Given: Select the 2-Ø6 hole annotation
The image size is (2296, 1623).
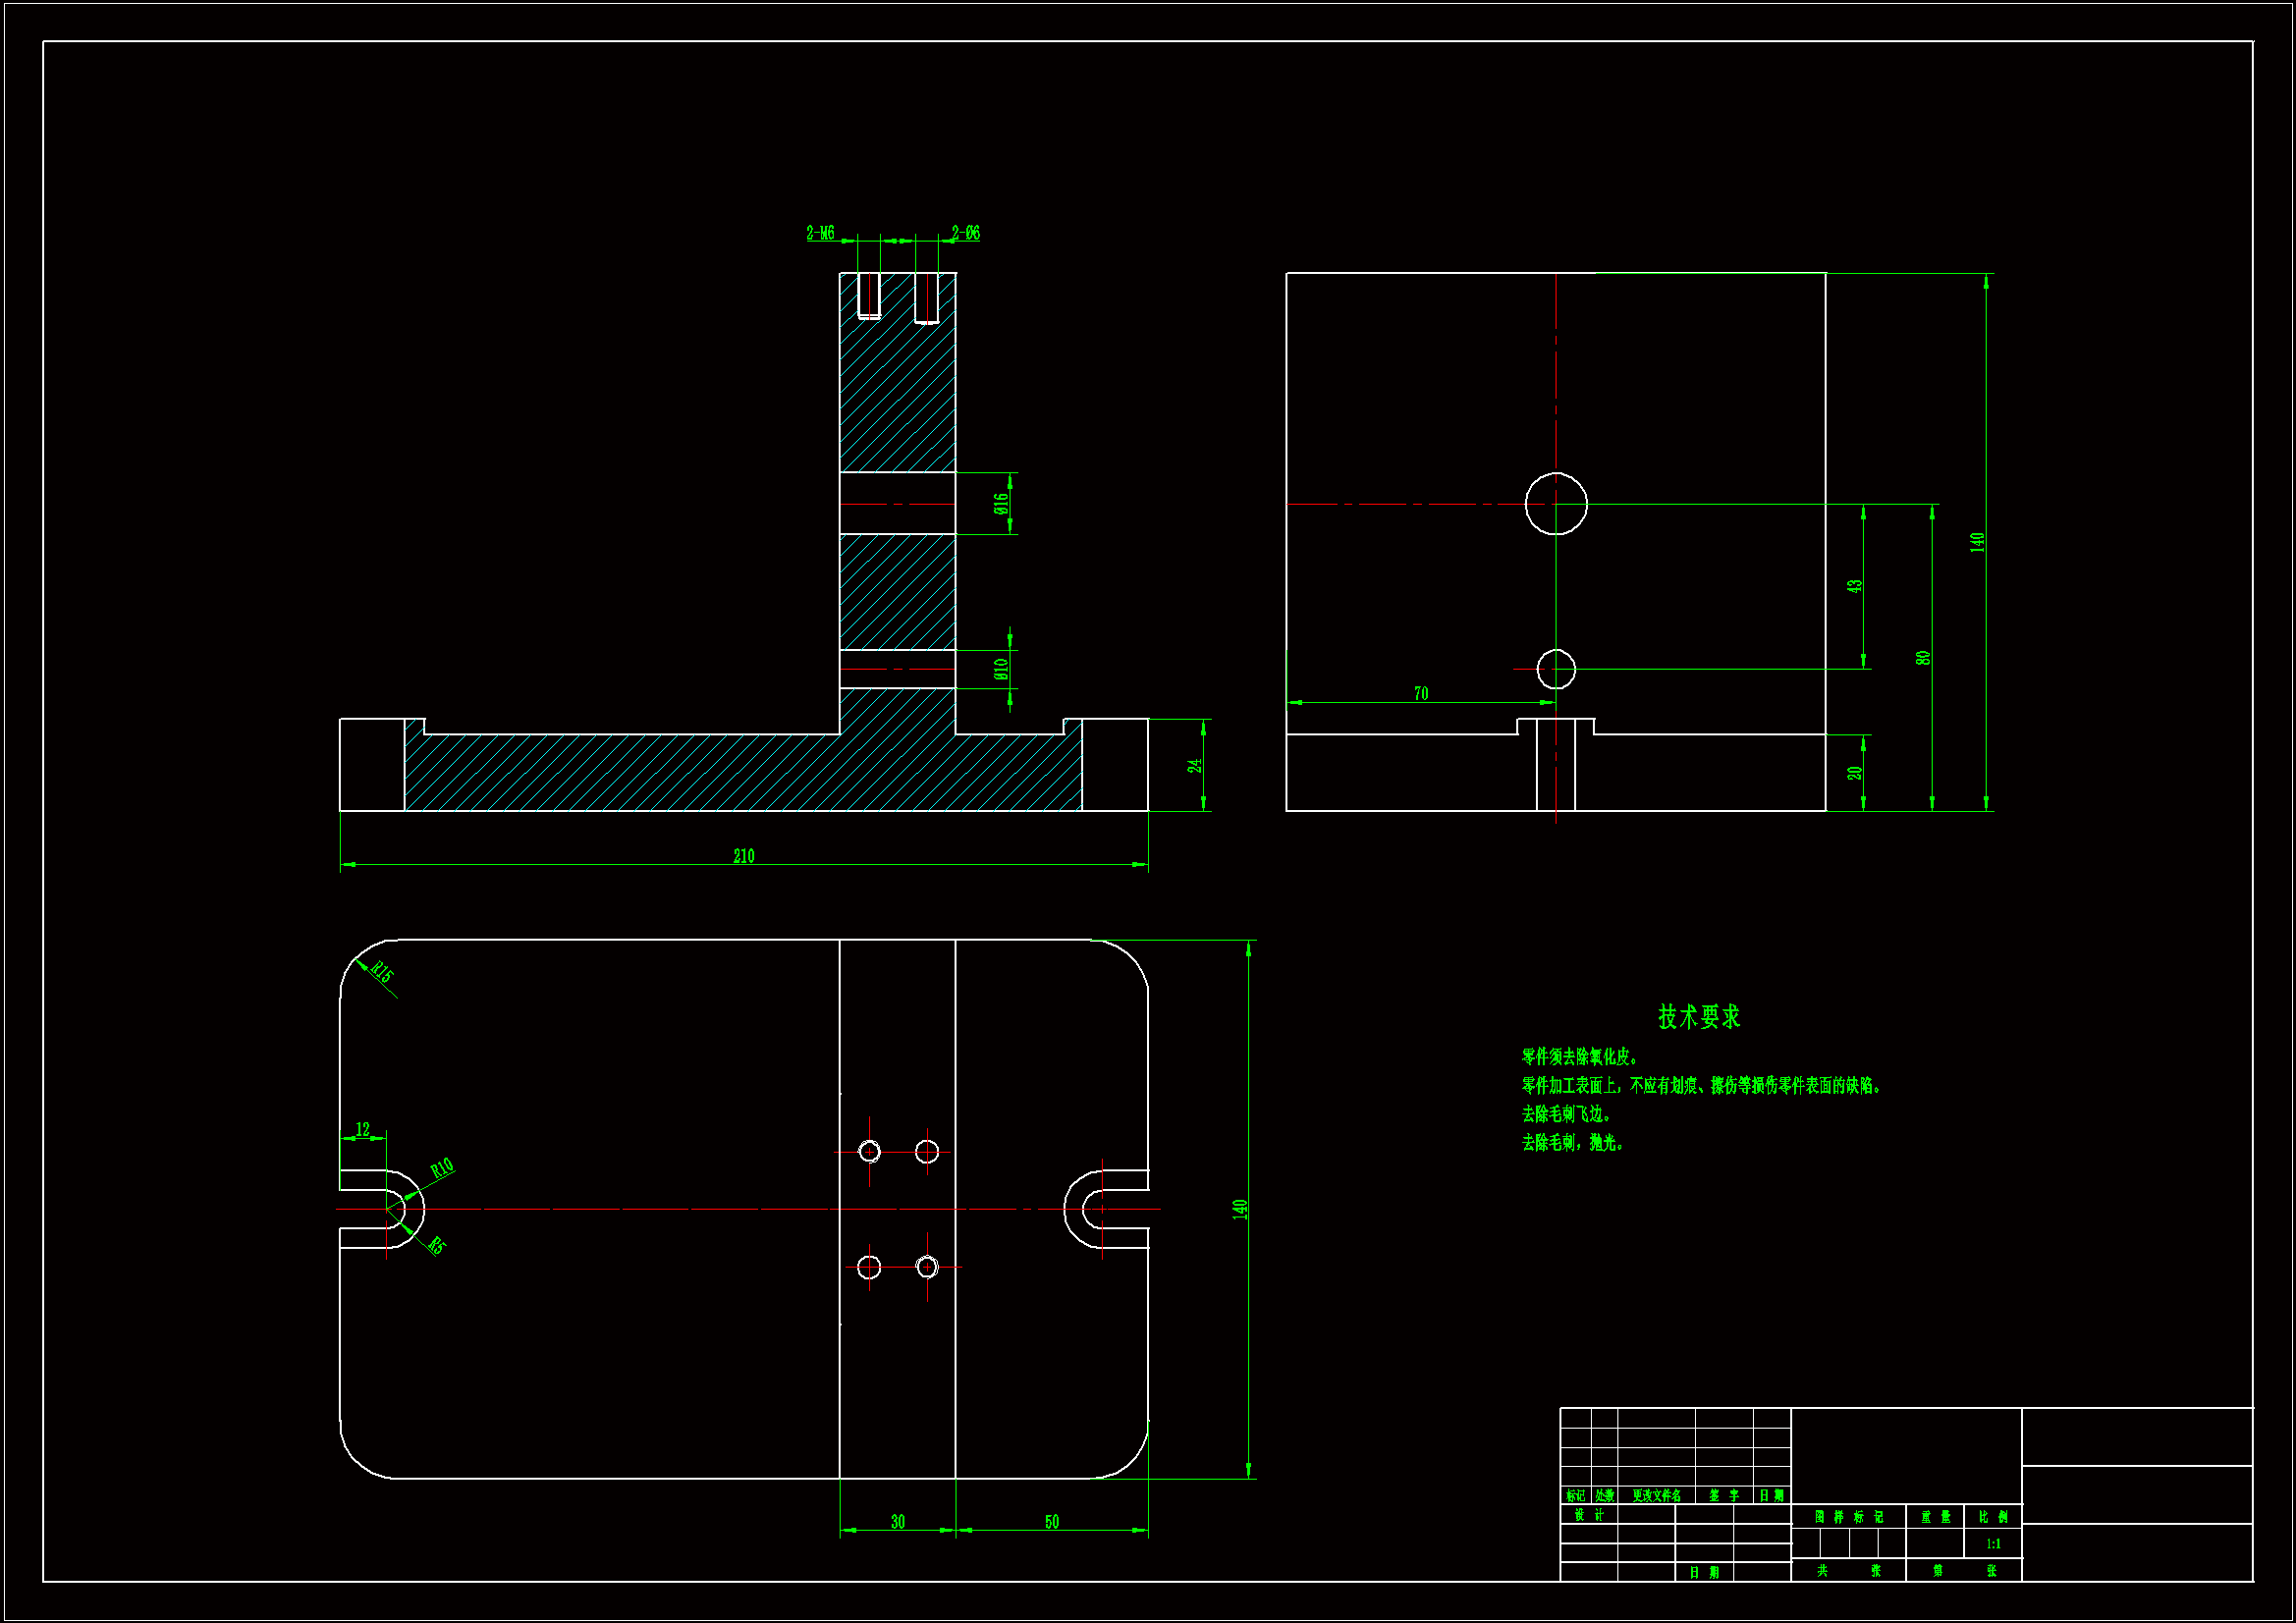Looking at the screenshot, I should [x=965, y=233].
